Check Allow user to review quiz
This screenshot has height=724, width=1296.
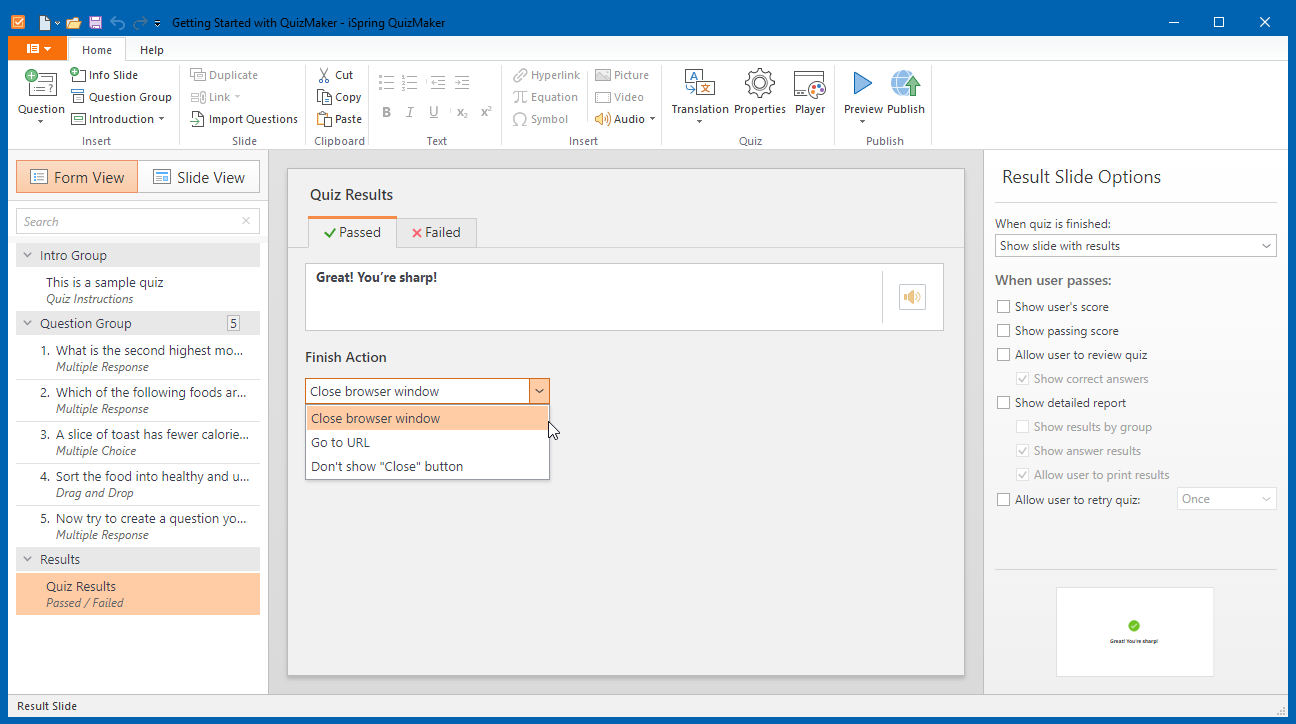[x=1004, y=355]
